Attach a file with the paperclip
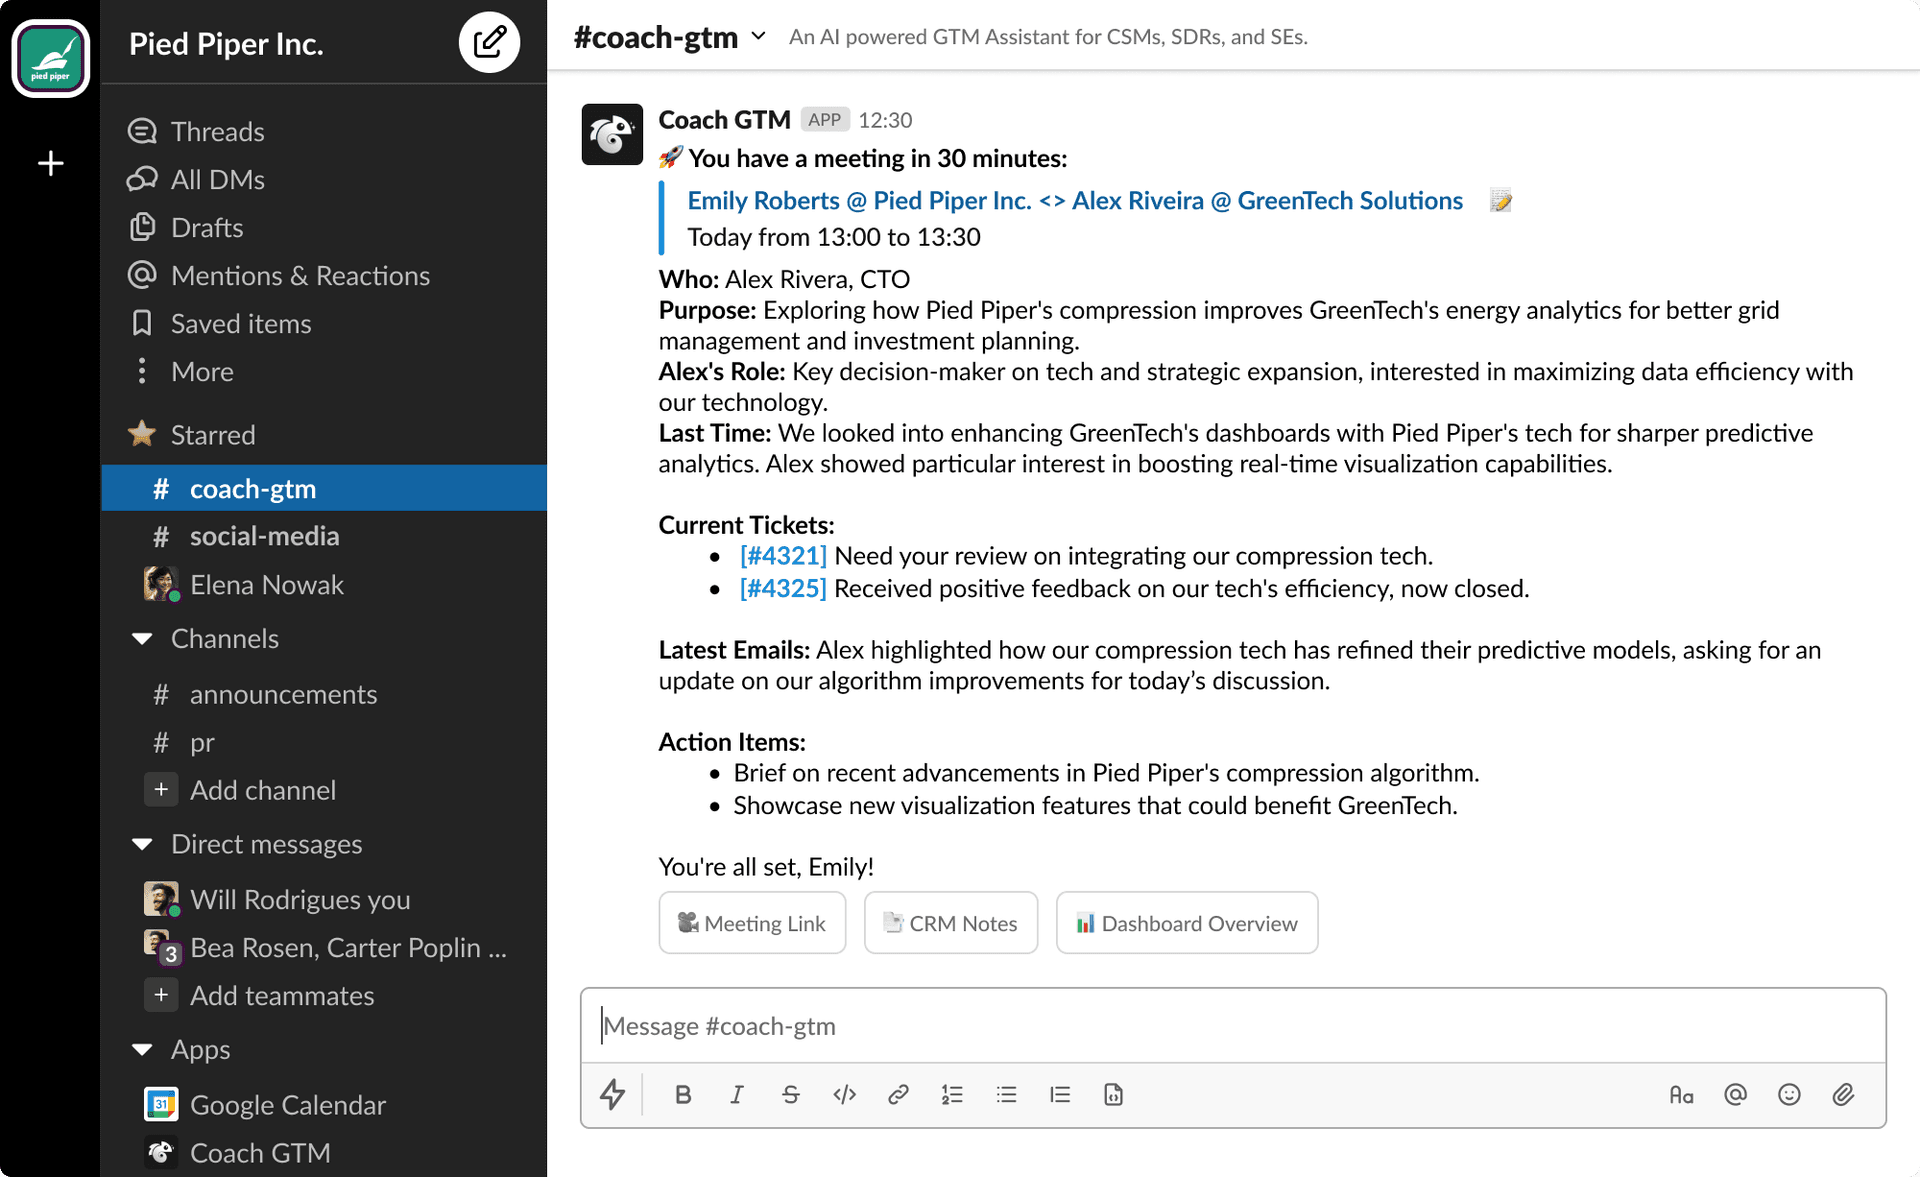1920x1177 pixels. point(1843,1094)
